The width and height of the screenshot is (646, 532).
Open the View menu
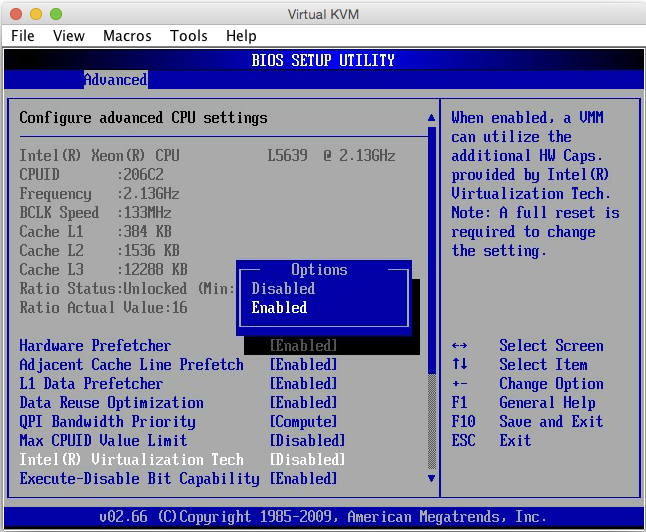pos(69,36)
